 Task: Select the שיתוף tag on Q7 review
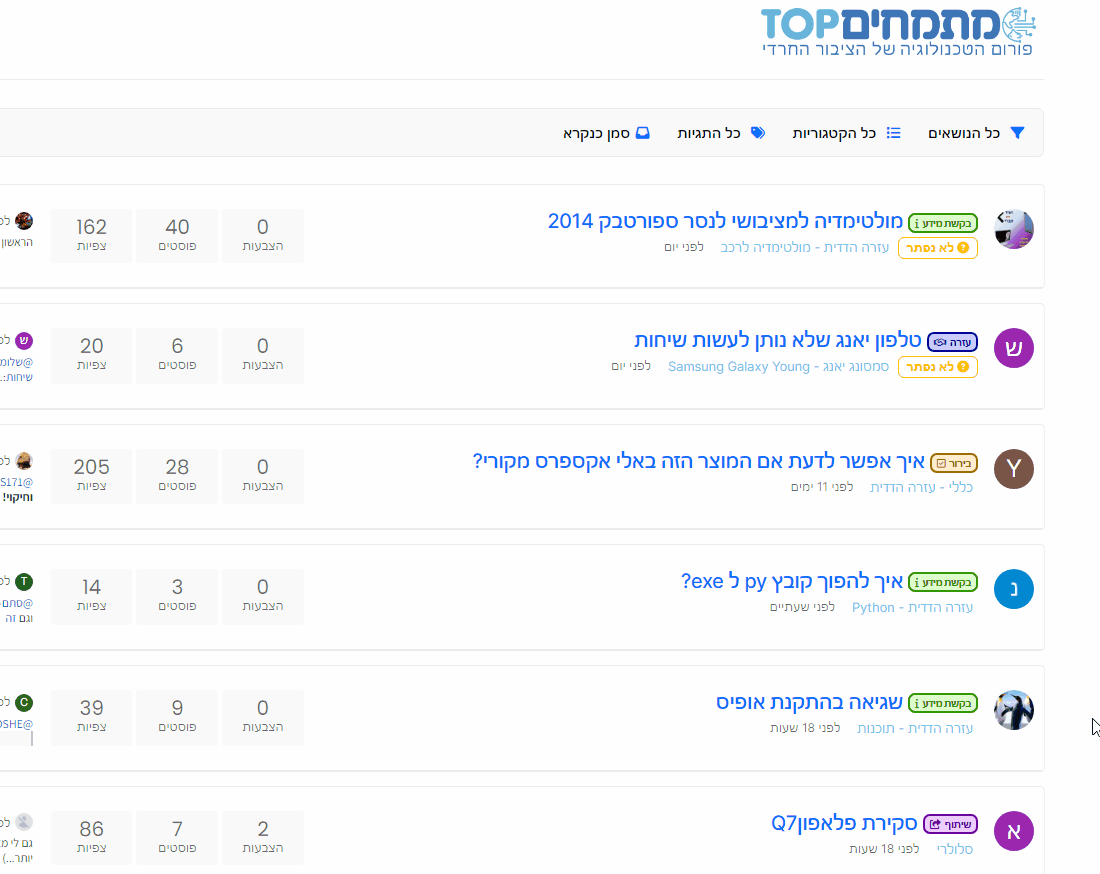pos(949,824)
